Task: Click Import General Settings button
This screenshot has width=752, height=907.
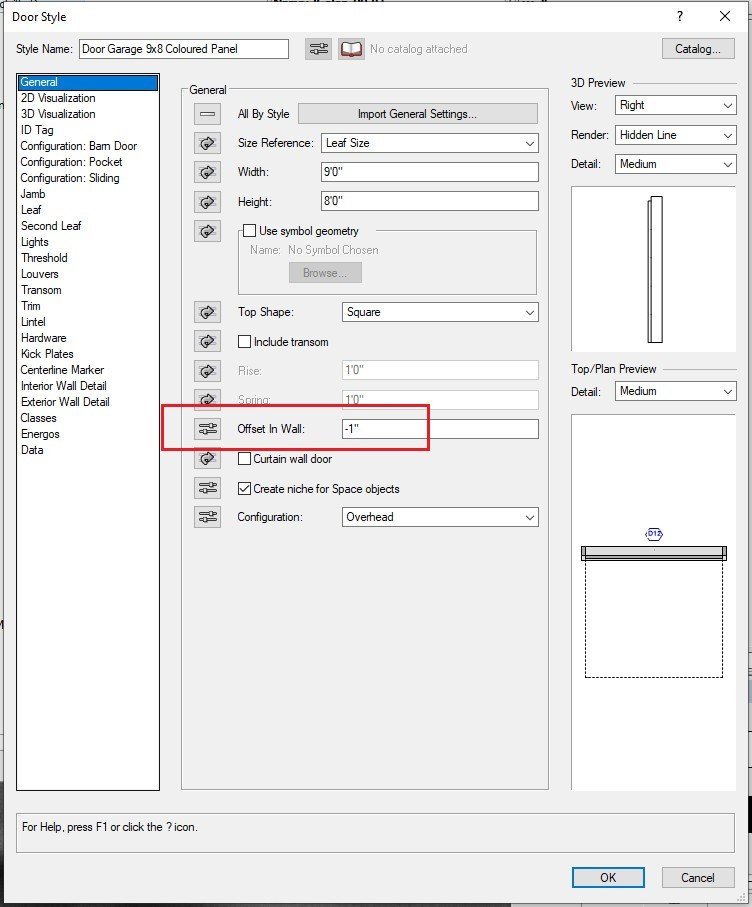Action: click(x=418, y=114)
